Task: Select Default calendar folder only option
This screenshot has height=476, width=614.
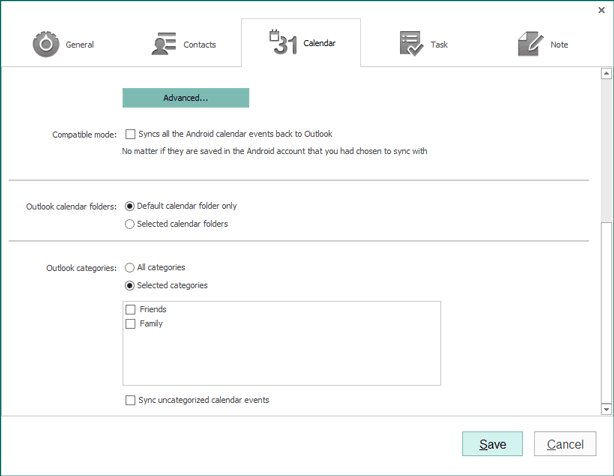Action: pos(129,206)
